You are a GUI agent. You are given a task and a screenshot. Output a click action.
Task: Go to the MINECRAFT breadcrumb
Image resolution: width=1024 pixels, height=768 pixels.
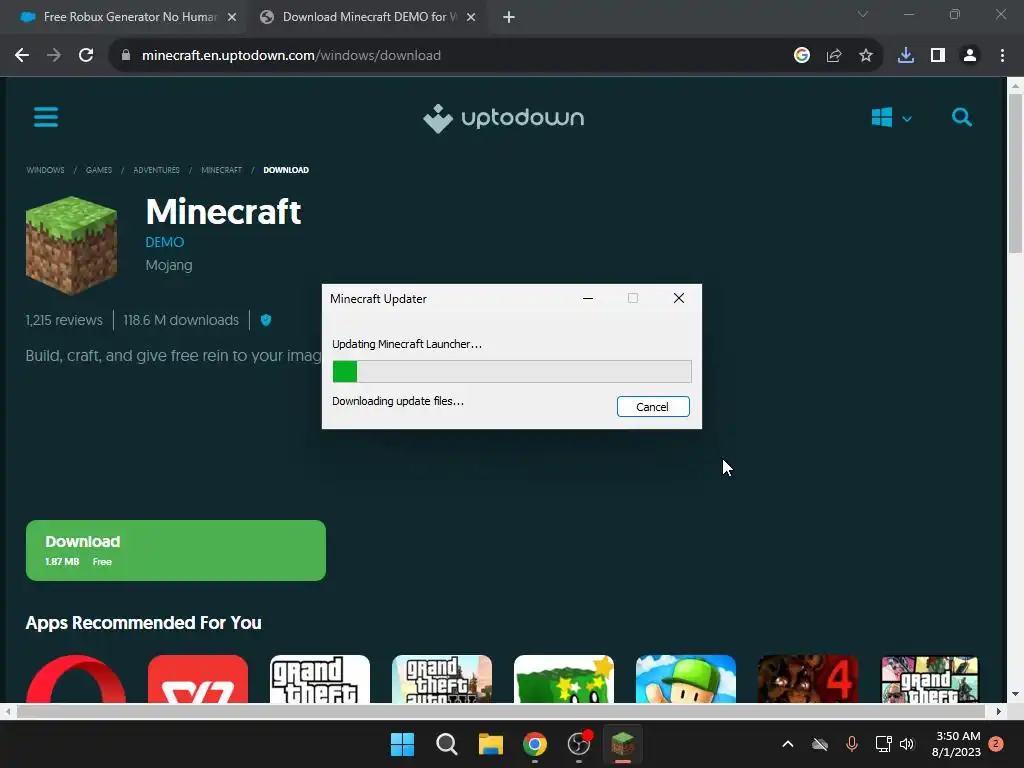pyautogui.click(x=221, y=170)
